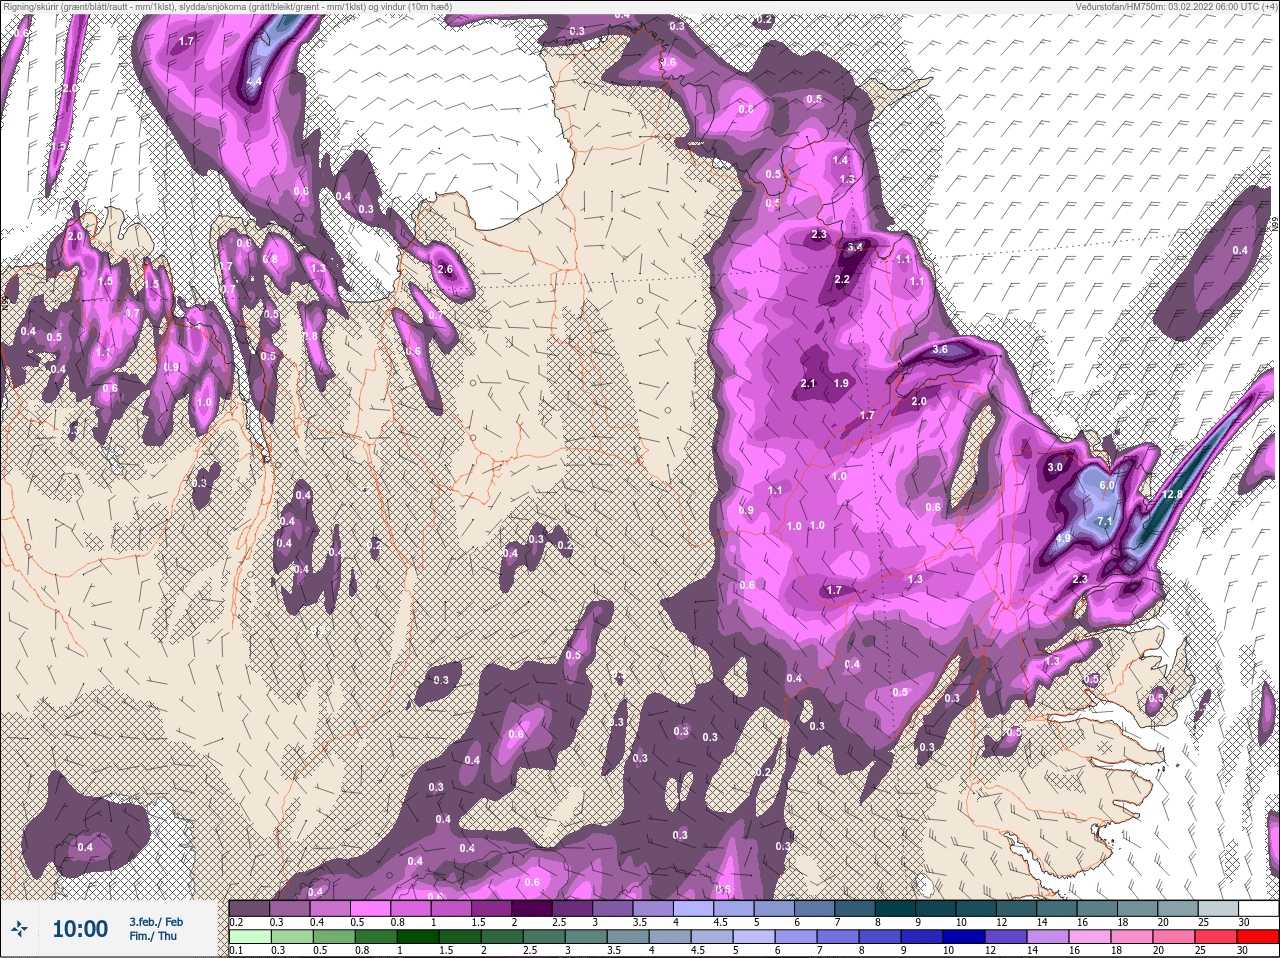This screenshot has height=958, width=1280.
Task: Click the top legend swatch between 0.5 and 0.8
Action: [371, 908]
